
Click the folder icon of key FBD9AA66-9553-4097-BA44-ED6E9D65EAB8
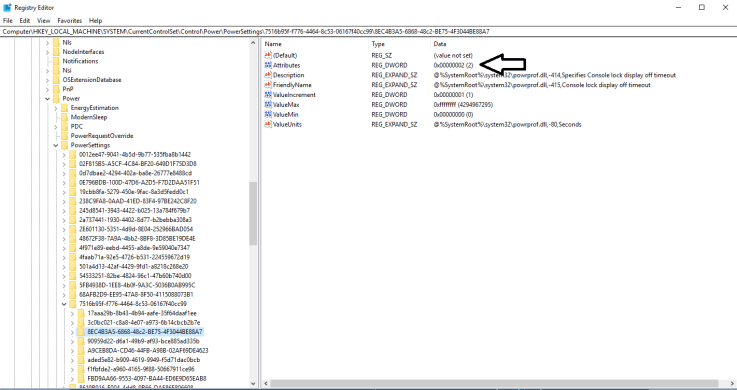(81, 379)
